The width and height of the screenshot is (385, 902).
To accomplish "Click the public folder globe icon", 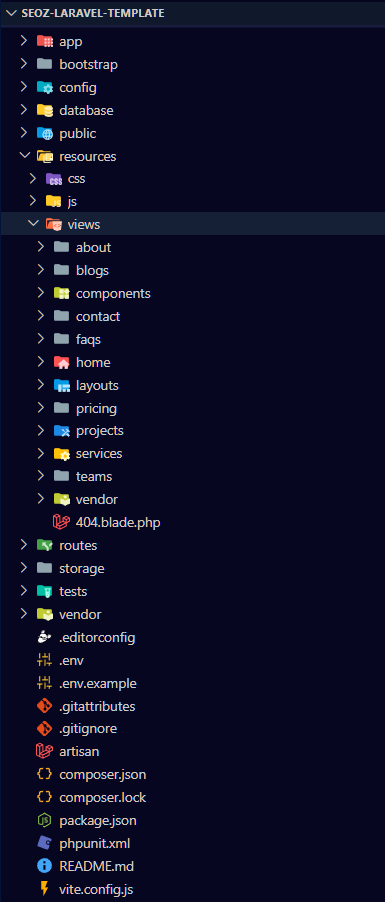I will point(45,133).
